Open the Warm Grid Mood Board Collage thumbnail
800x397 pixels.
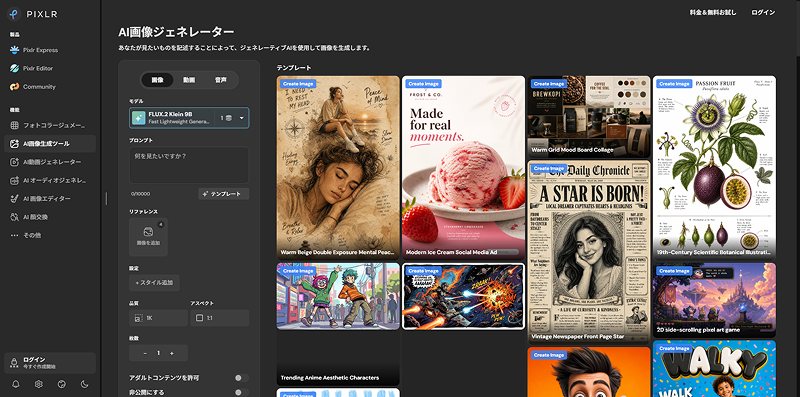[589, 116]
